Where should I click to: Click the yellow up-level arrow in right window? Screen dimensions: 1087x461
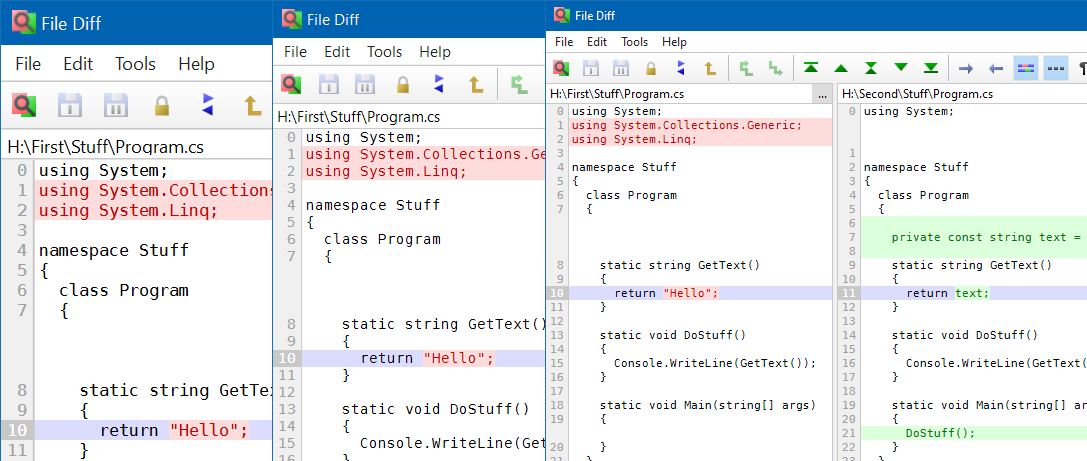click(709, 68)
